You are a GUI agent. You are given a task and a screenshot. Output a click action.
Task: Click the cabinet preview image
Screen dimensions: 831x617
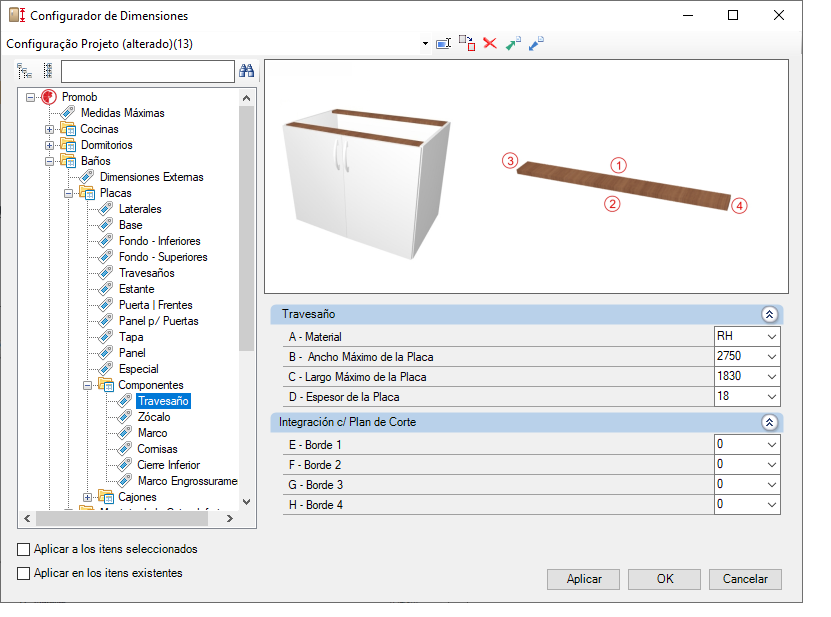coord(367,184)
